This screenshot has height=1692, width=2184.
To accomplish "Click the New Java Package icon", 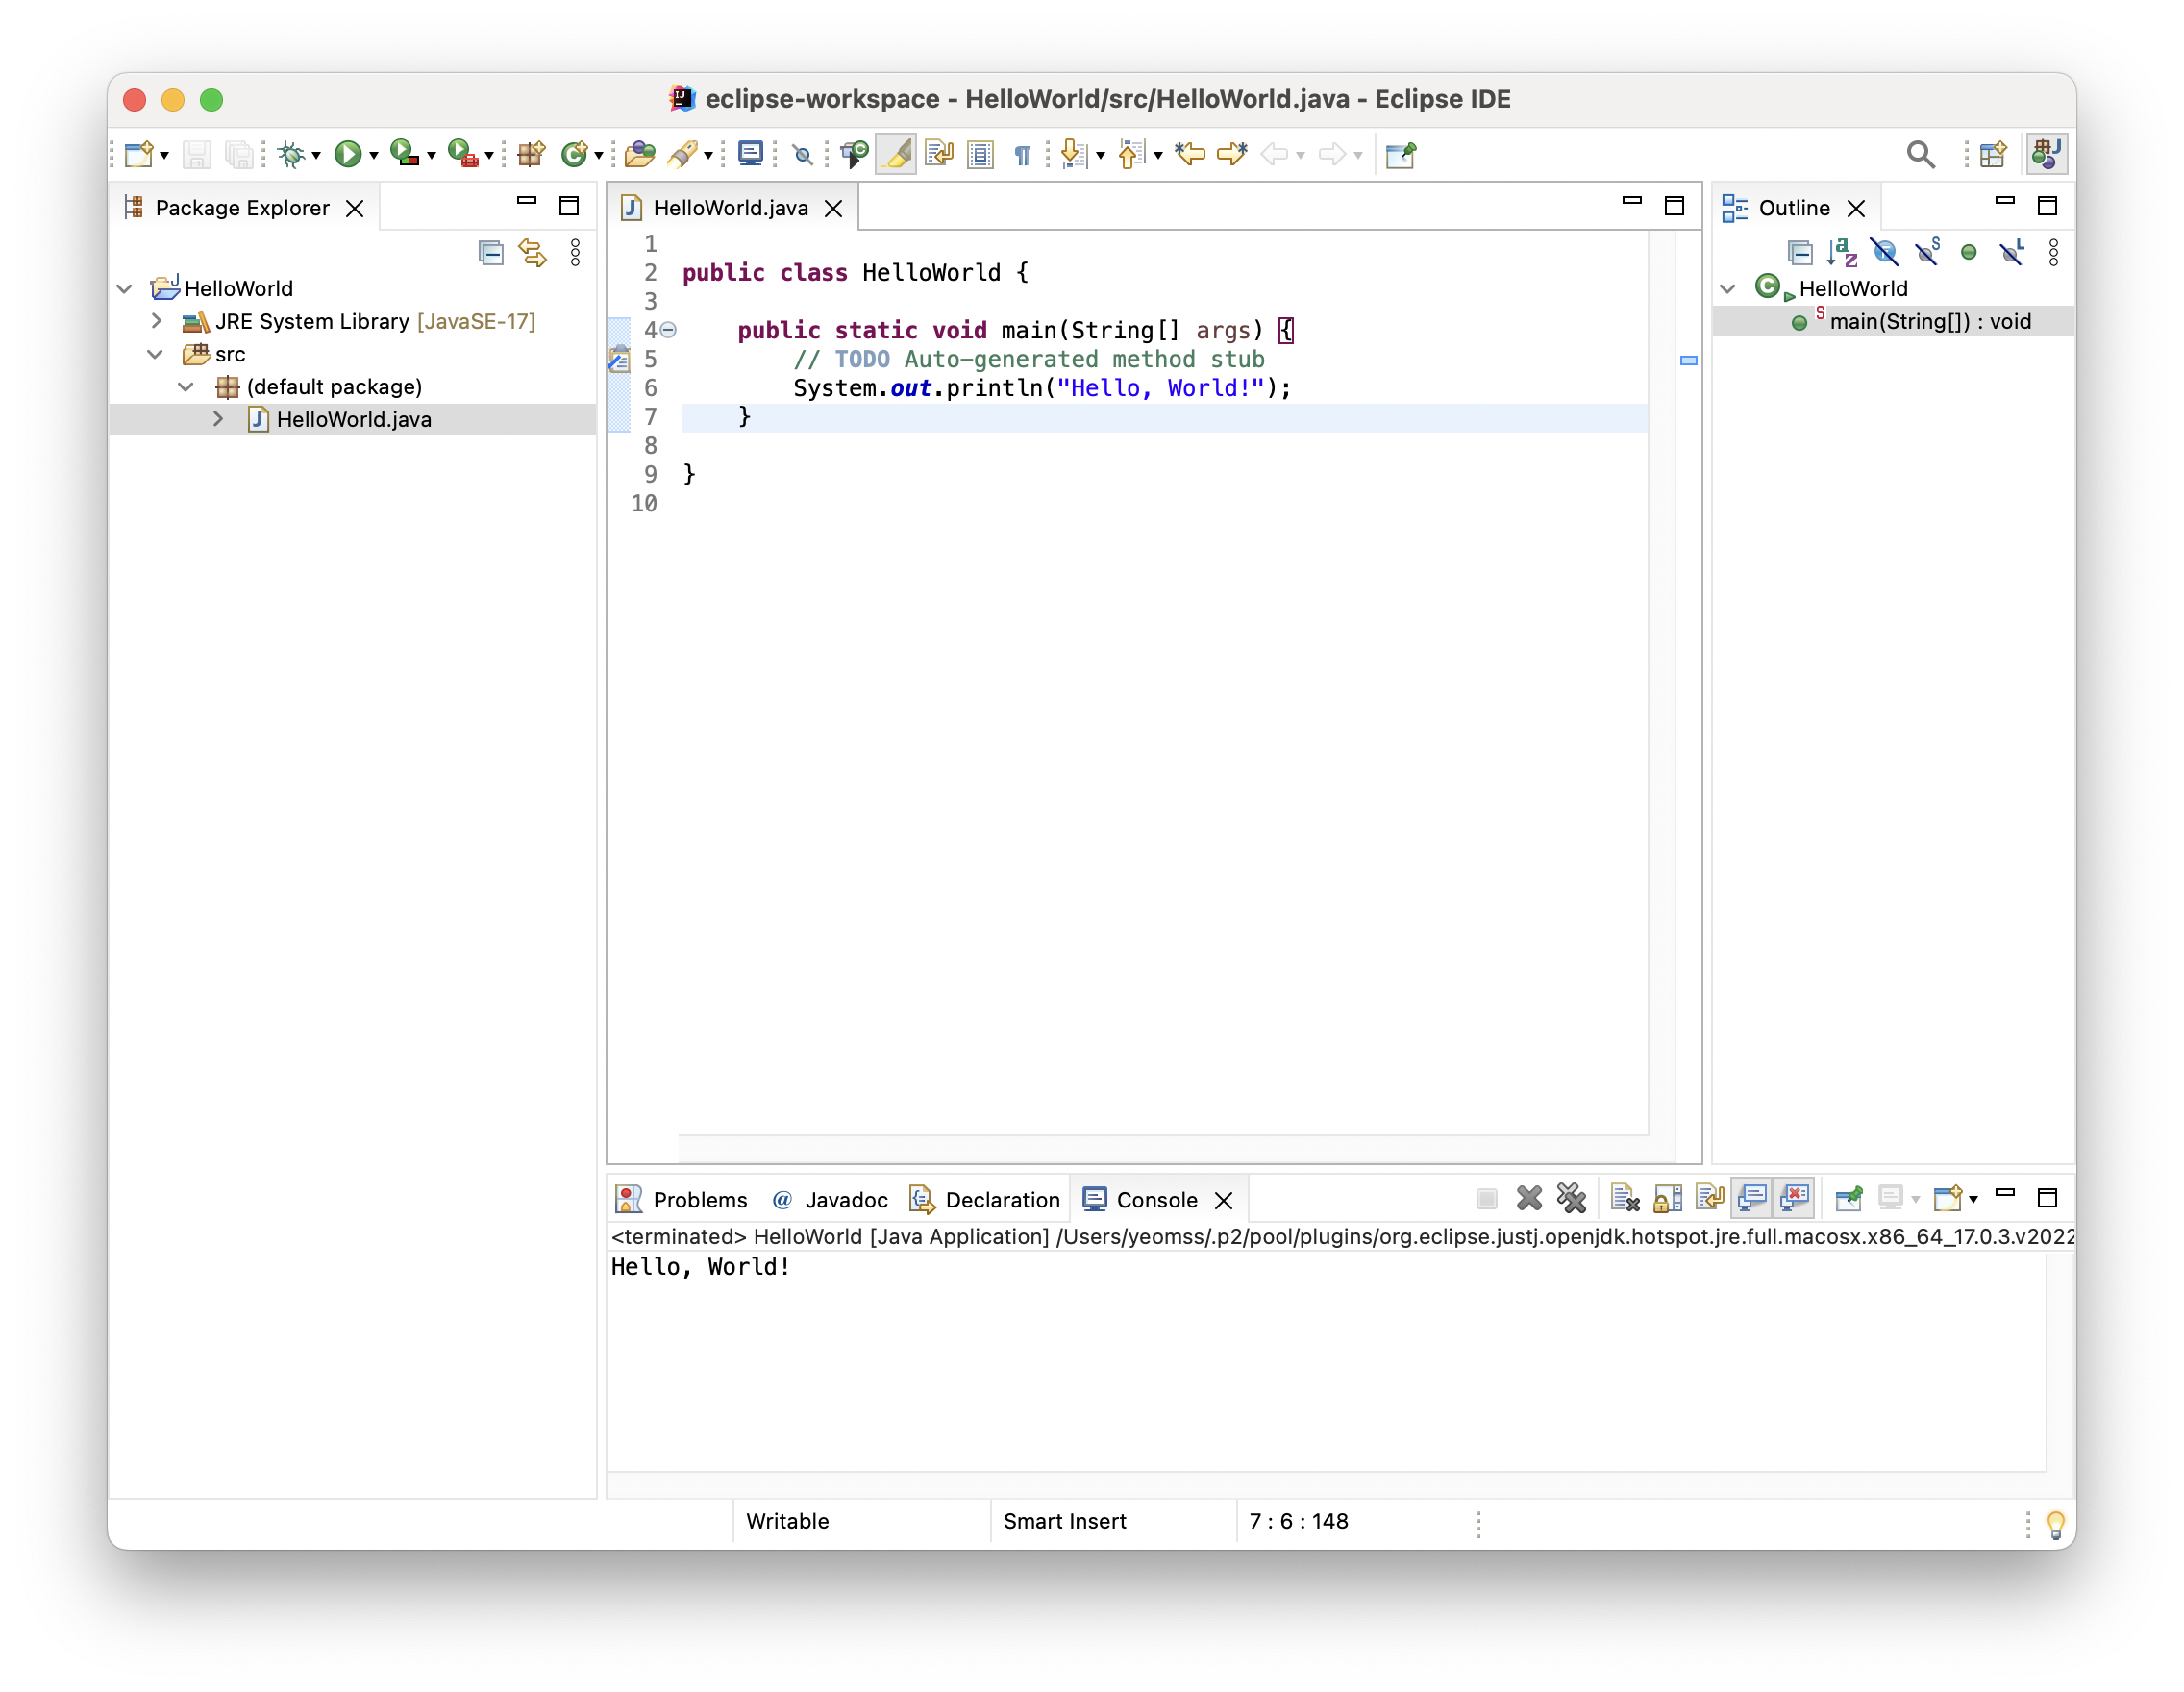I will coord(531,154).
